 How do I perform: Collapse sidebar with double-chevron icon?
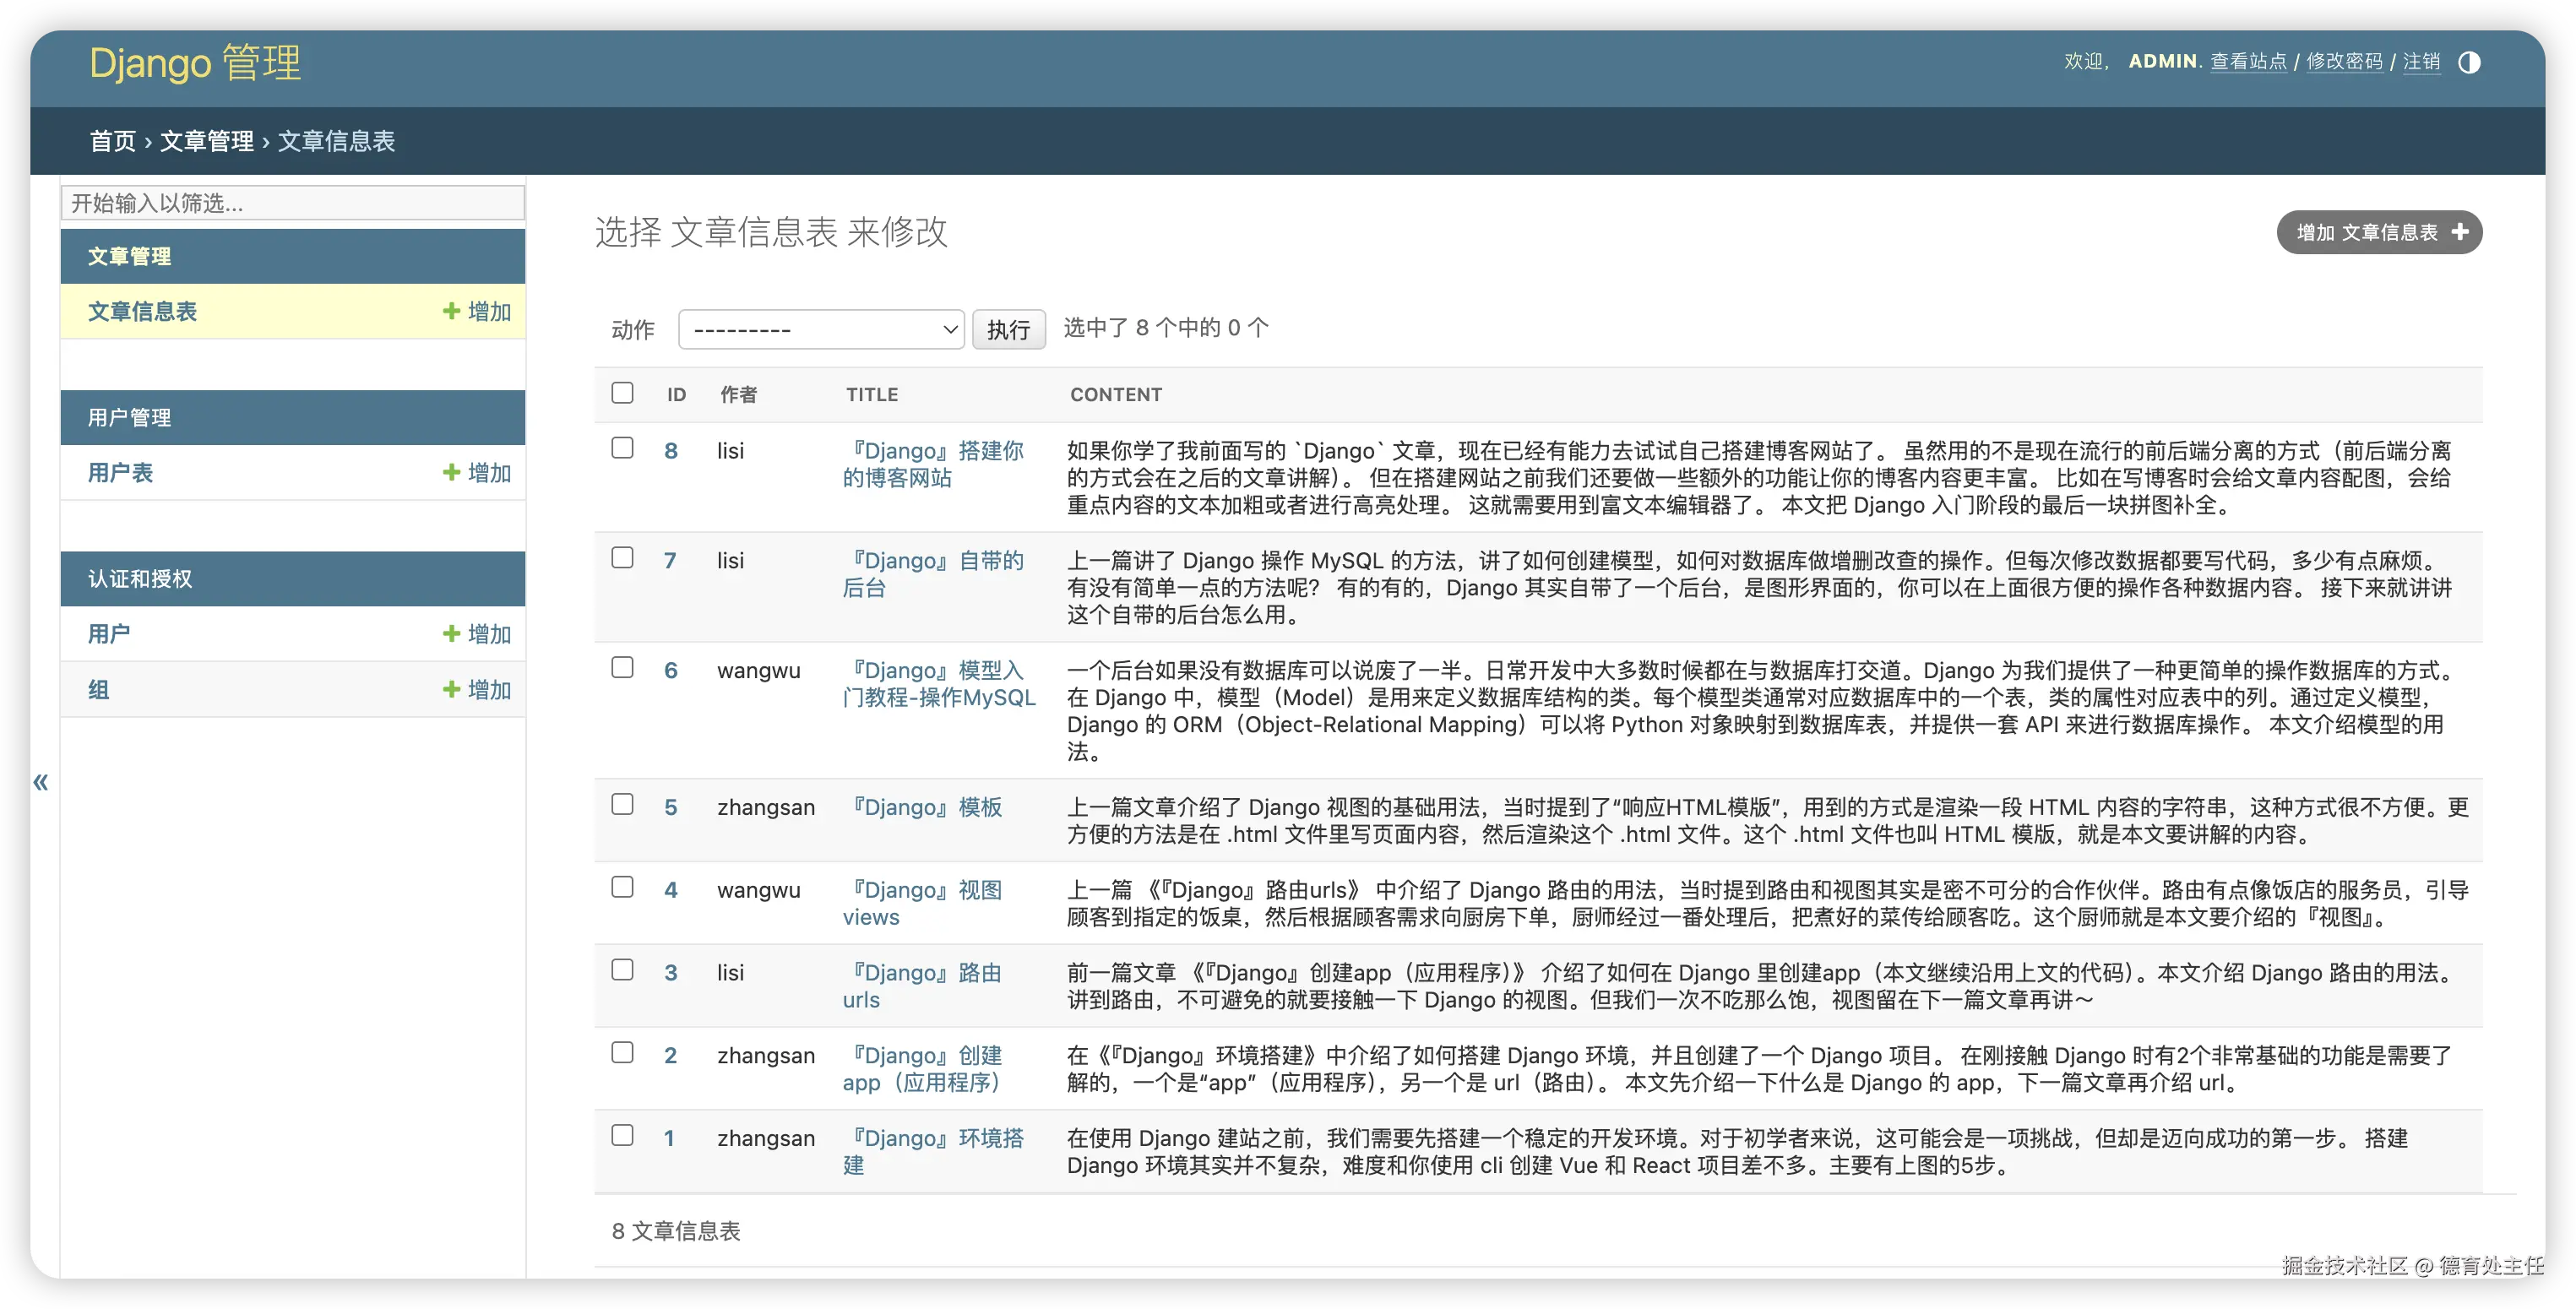41,782
